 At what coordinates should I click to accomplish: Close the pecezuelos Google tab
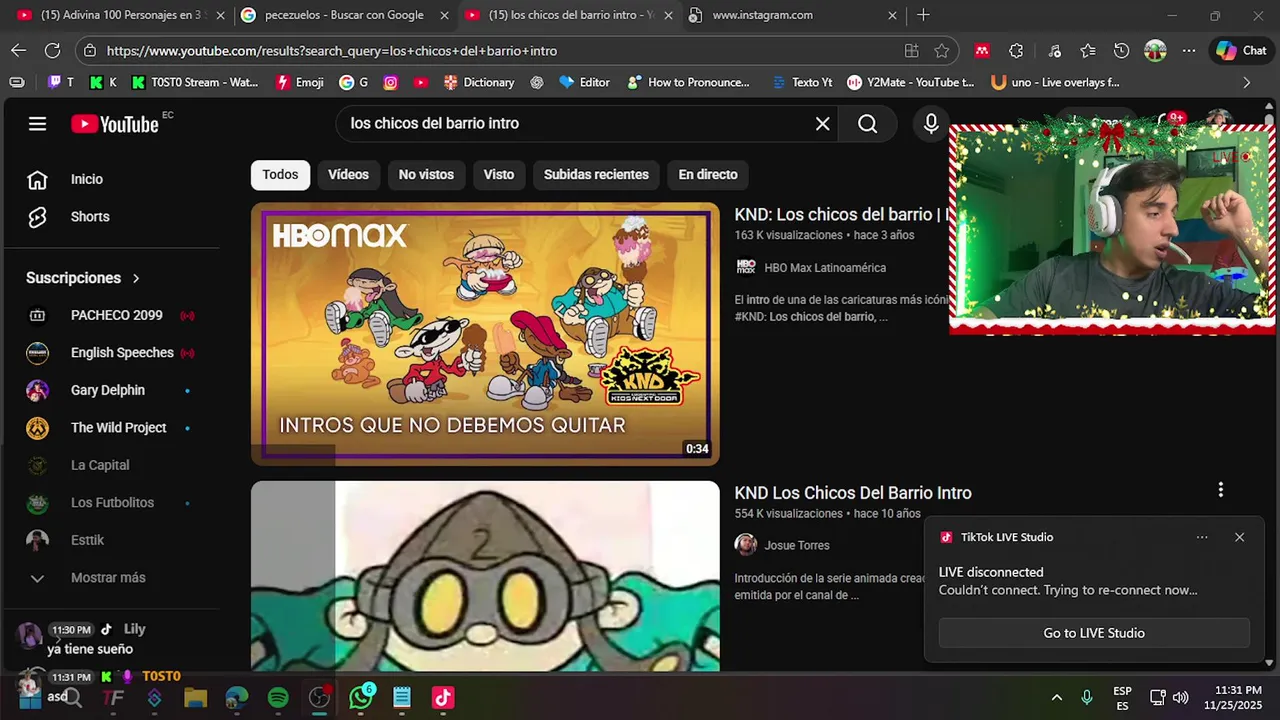point(444,15)
